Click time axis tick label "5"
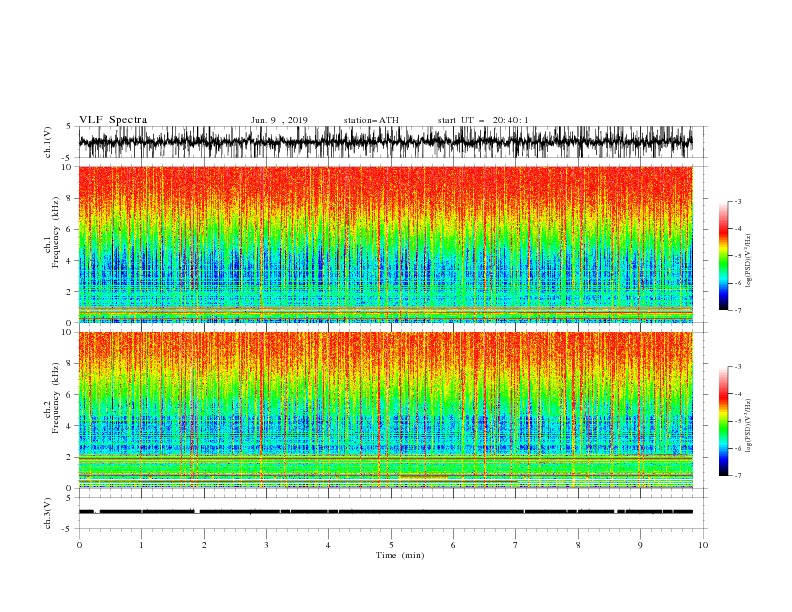The image size is (792, 612). [391, 545]
